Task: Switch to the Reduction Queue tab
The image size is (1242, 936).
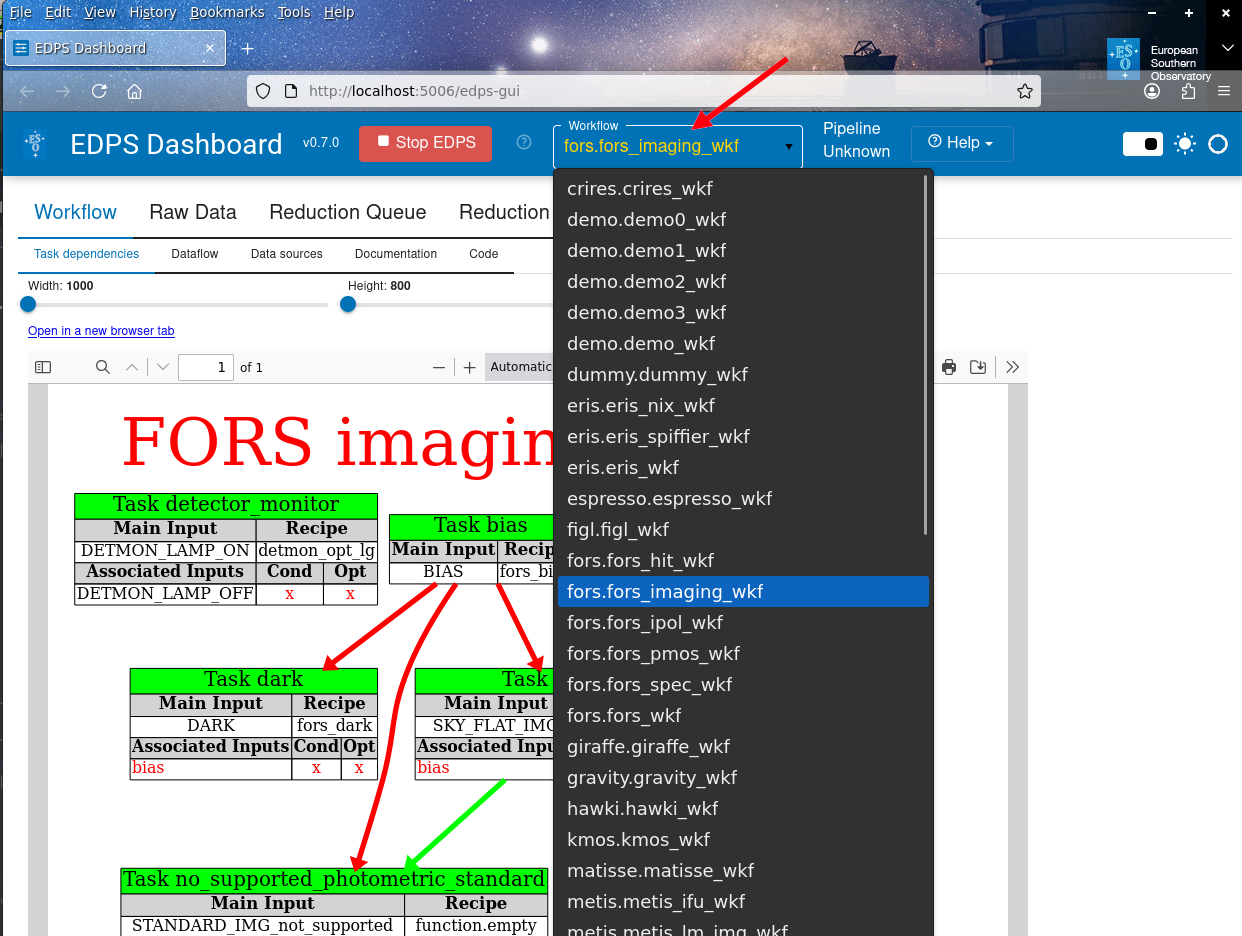Action: 348,212
